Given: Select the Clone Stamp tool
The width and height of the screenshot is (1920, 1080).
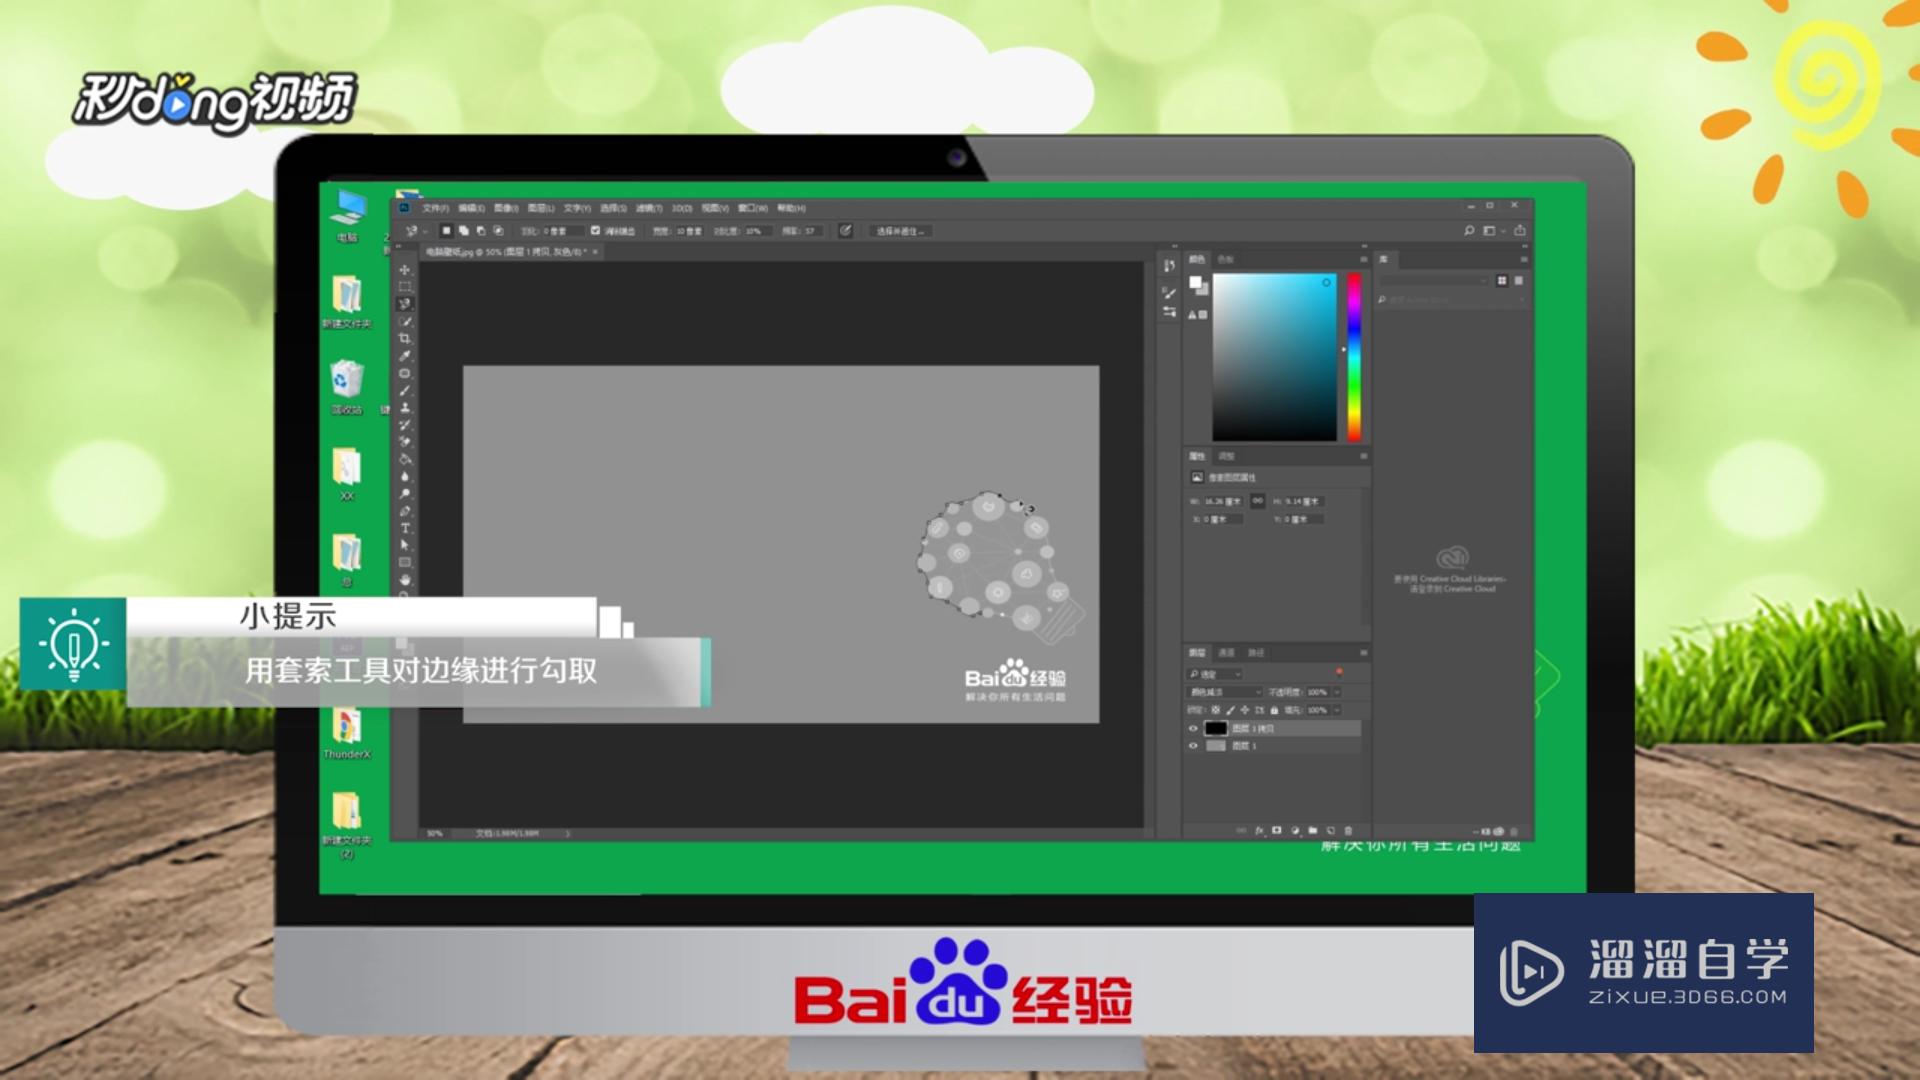Looking at the screenshot, I should 405,407.
